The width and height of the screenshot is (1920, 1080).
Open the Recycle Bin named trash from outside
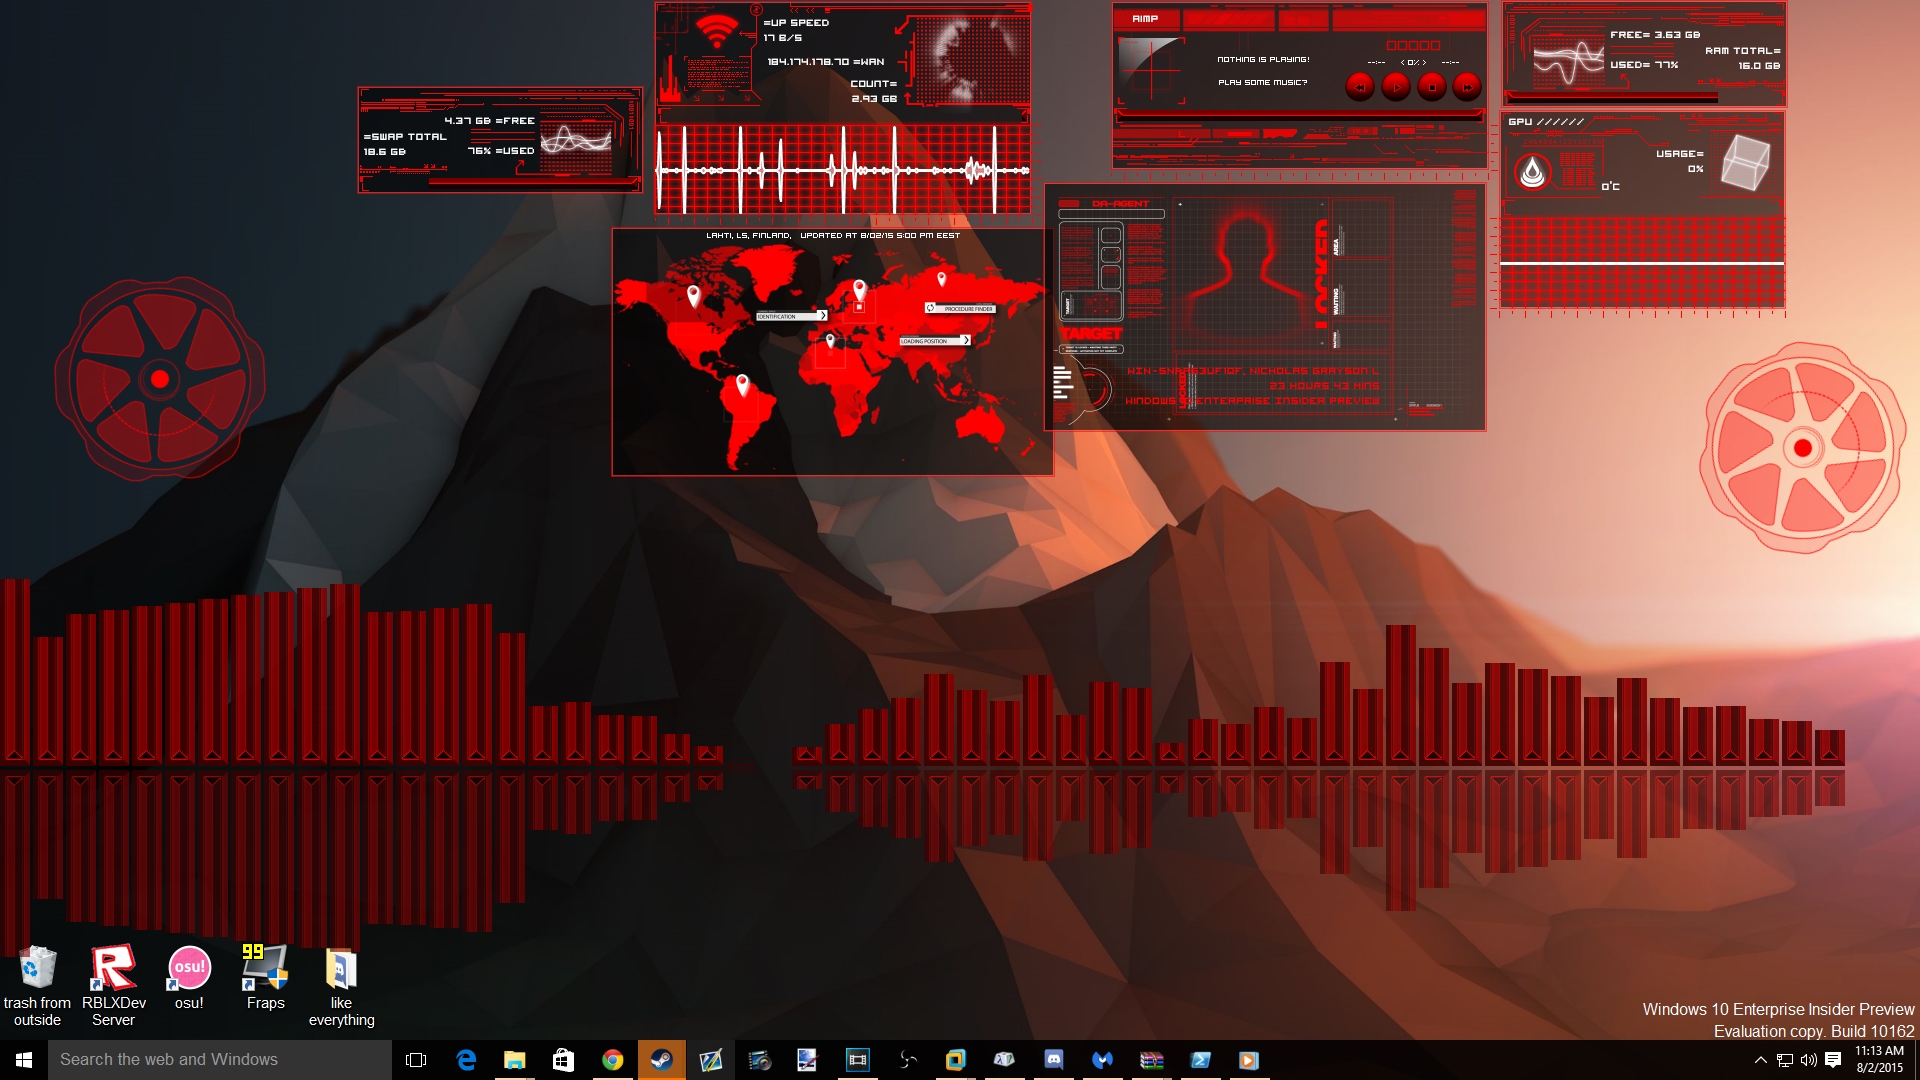pos(37,985)
